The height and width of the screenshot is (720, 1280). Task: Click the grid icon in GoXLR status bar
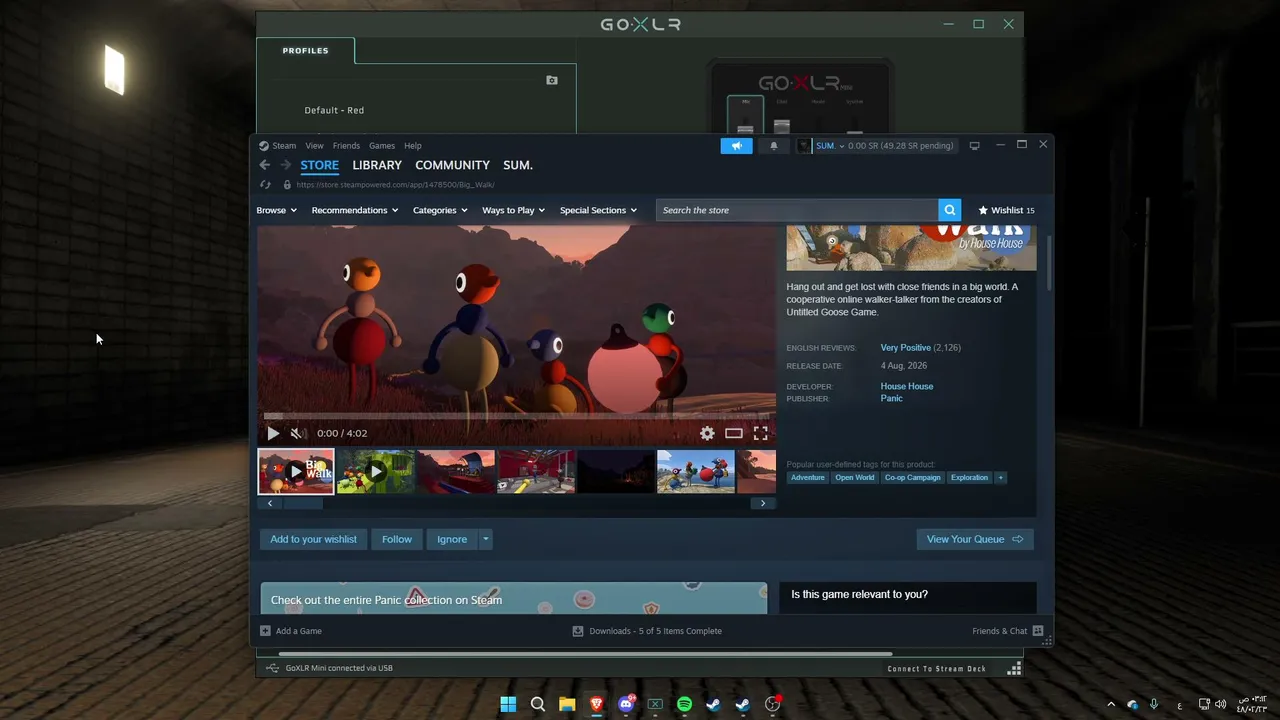point(1014,668)
